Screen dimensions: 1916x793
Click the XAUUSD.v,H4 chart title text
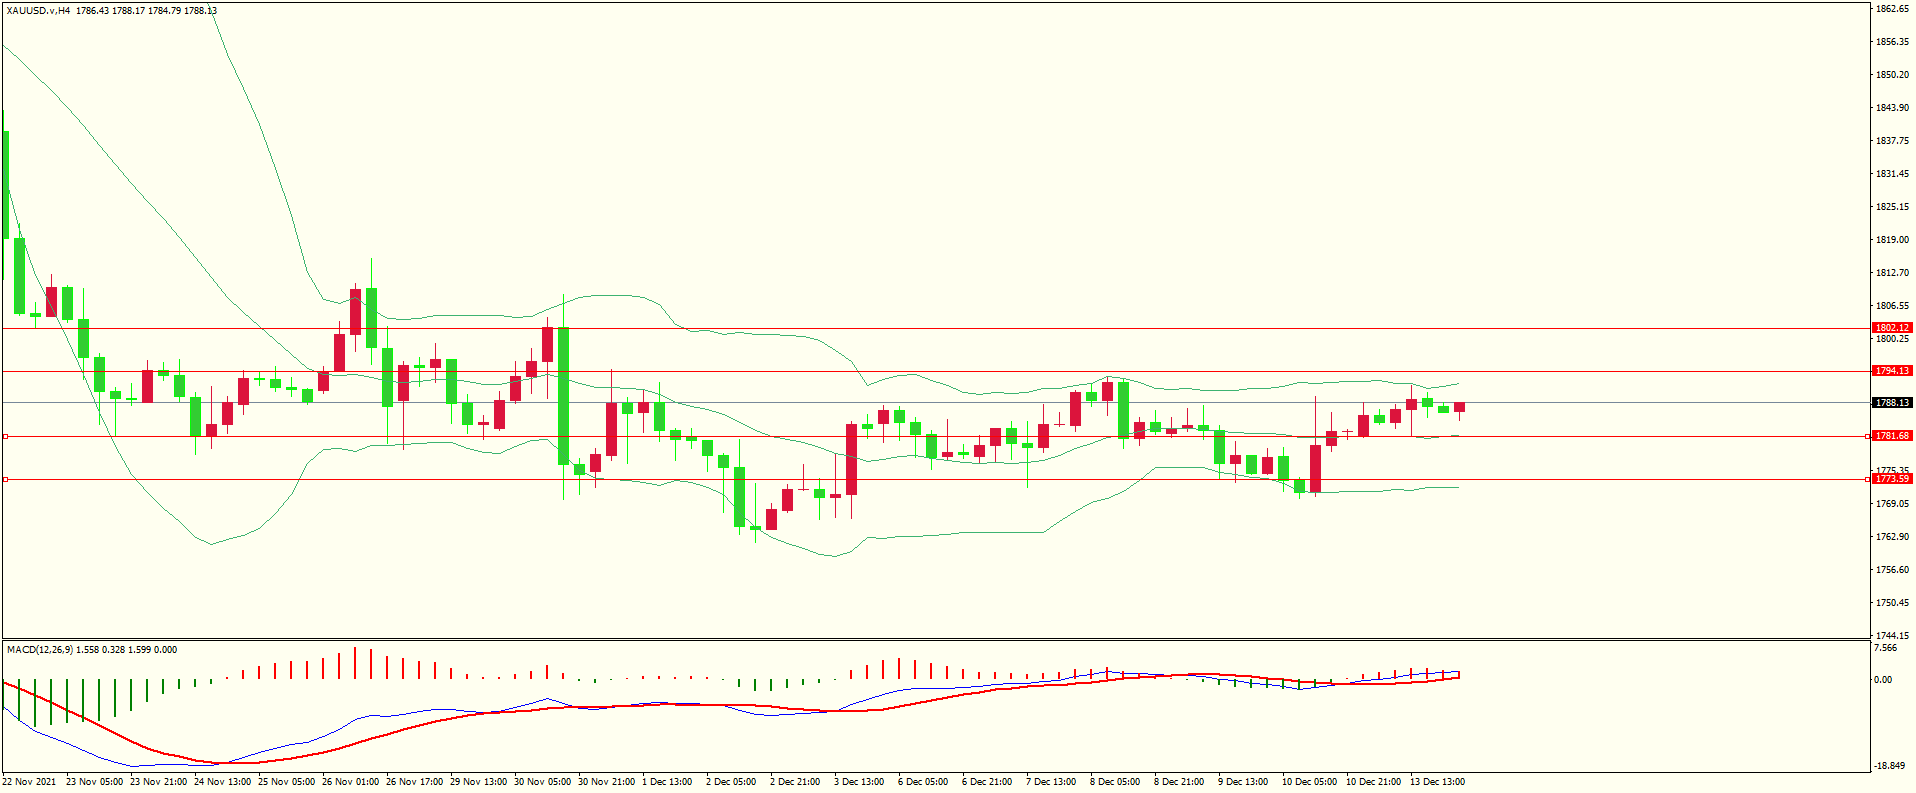(x=38, y=11)
